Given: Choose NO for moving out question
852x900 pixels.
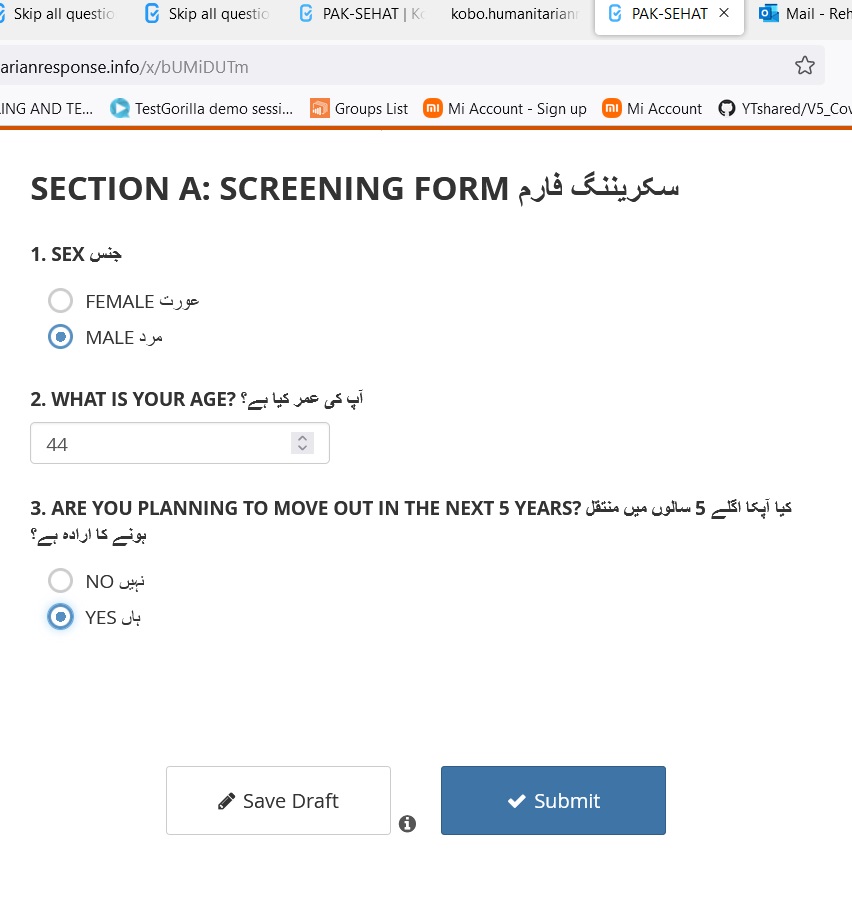Looking at the screenshot, I should [x=61, y=580].
